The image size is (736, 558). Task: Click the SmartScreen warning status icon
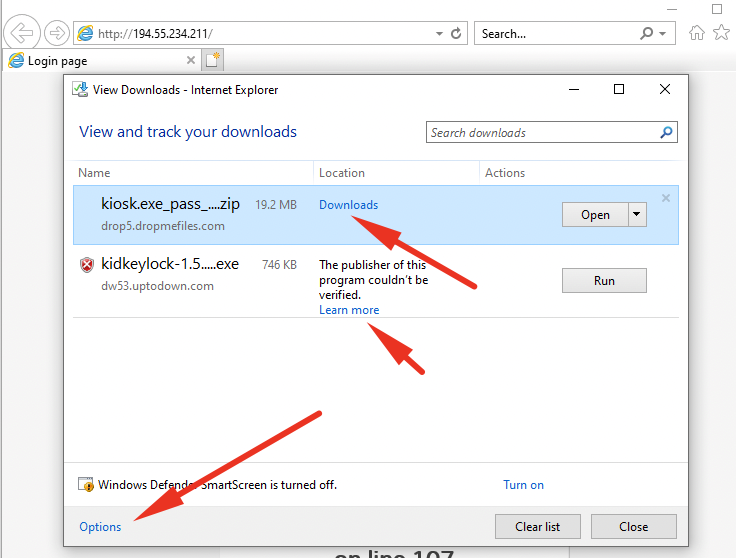[x=86, y=484]
